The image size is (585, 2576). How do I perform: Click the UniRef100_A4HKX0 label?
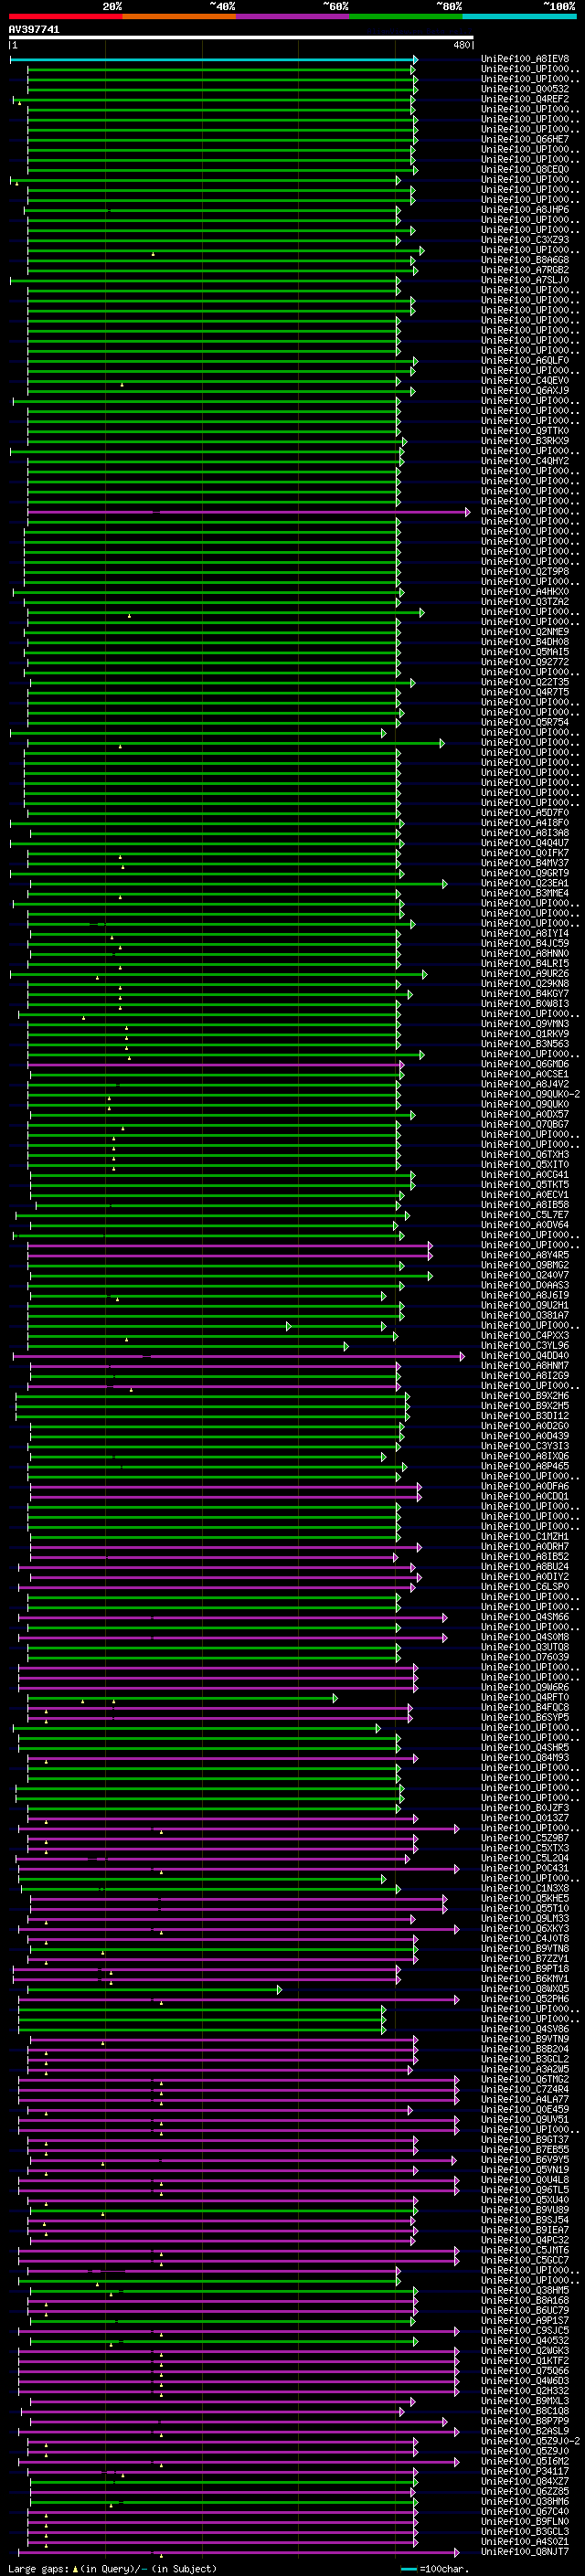click(525, 592)
